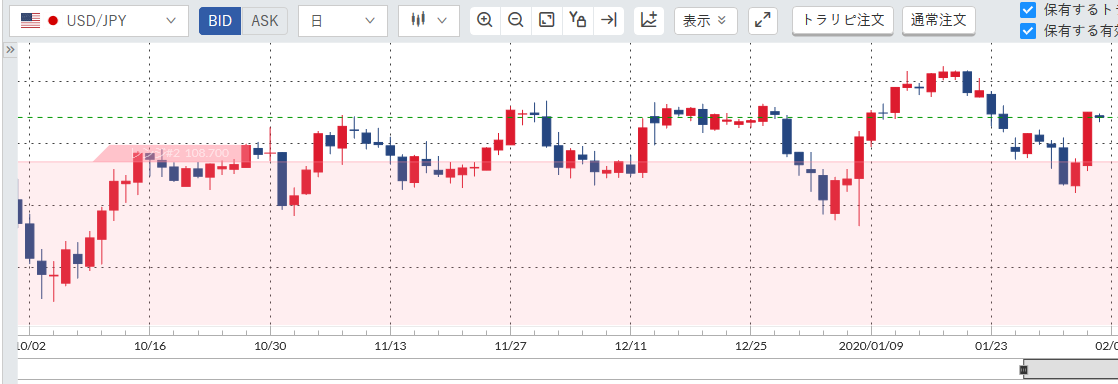This screenshot has width=1118, height=384.
Task: Click the 2020/01/09 date label
Action: click(x=871, y=346)
